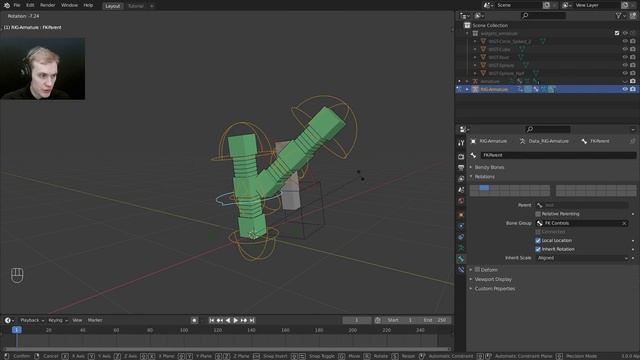
Task: Click the Scene name field
Action: point(518,5)
